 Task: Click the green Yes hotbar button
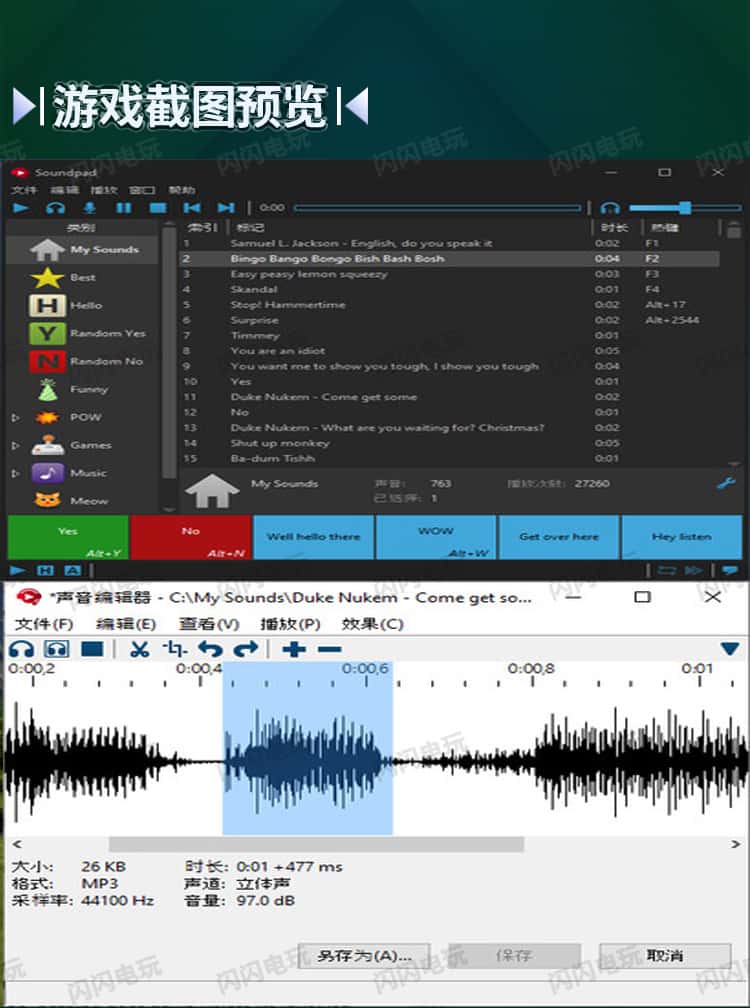pyautogui.click(x=68, y=537)
